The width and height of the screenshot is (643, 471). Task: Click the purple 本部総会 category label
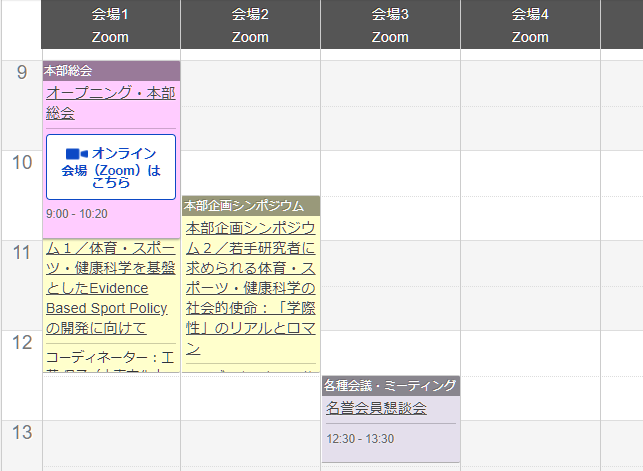[68, 71]
